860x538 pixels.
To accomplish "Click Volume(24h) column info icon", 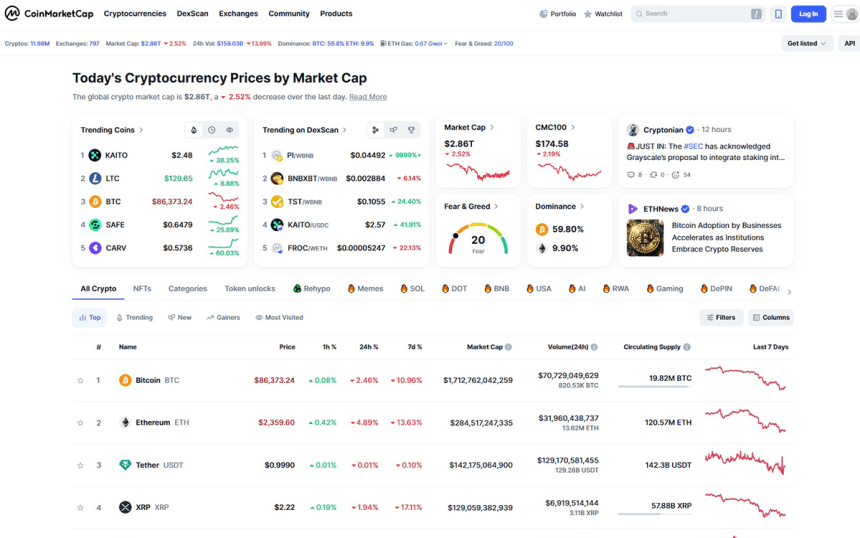I will (594, 347).
